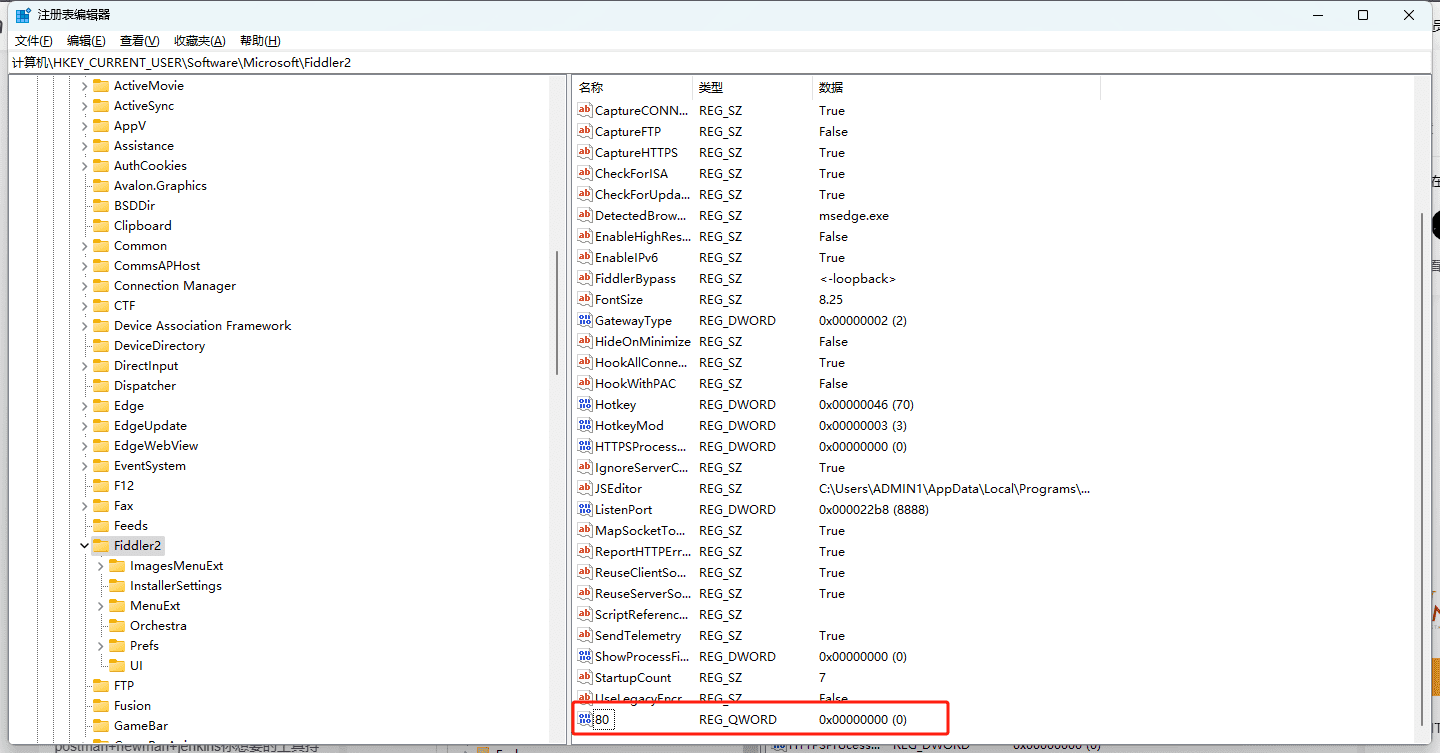Collapse the Fiddler2 key
This screenshot has height=753, width=1440.
pos(84,546)
